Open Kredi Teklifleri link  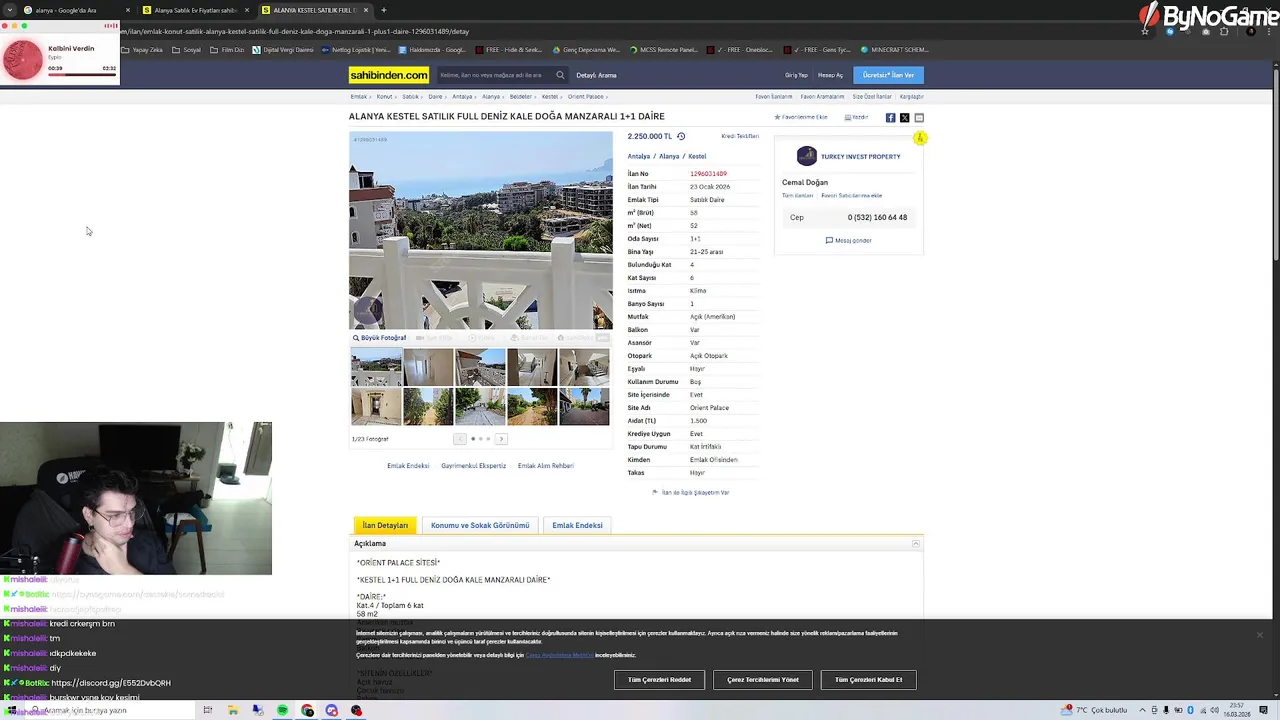(x=740, y=136)
